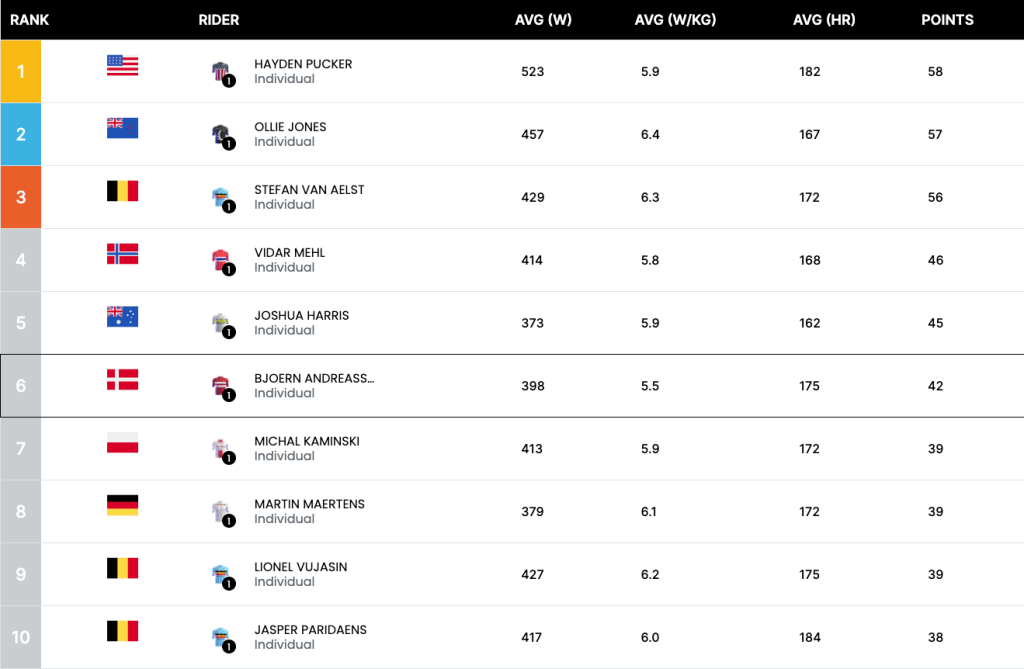Click the Poland flag next to Michal Kaminski
Viewport: 1024px width, 669px height.
coord(122,442)
